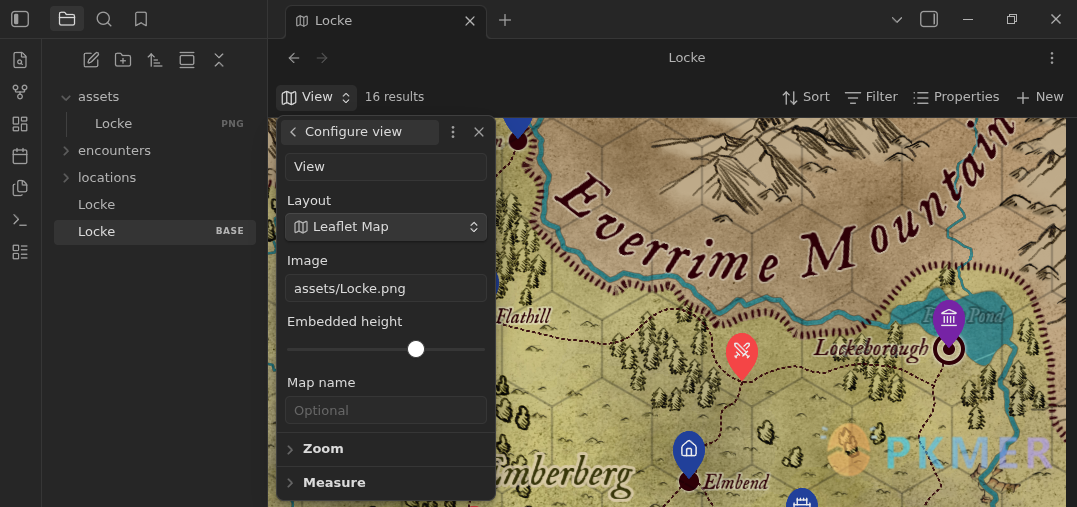
Task: Collapse the assets folder
Action: (x=66, y=97)
